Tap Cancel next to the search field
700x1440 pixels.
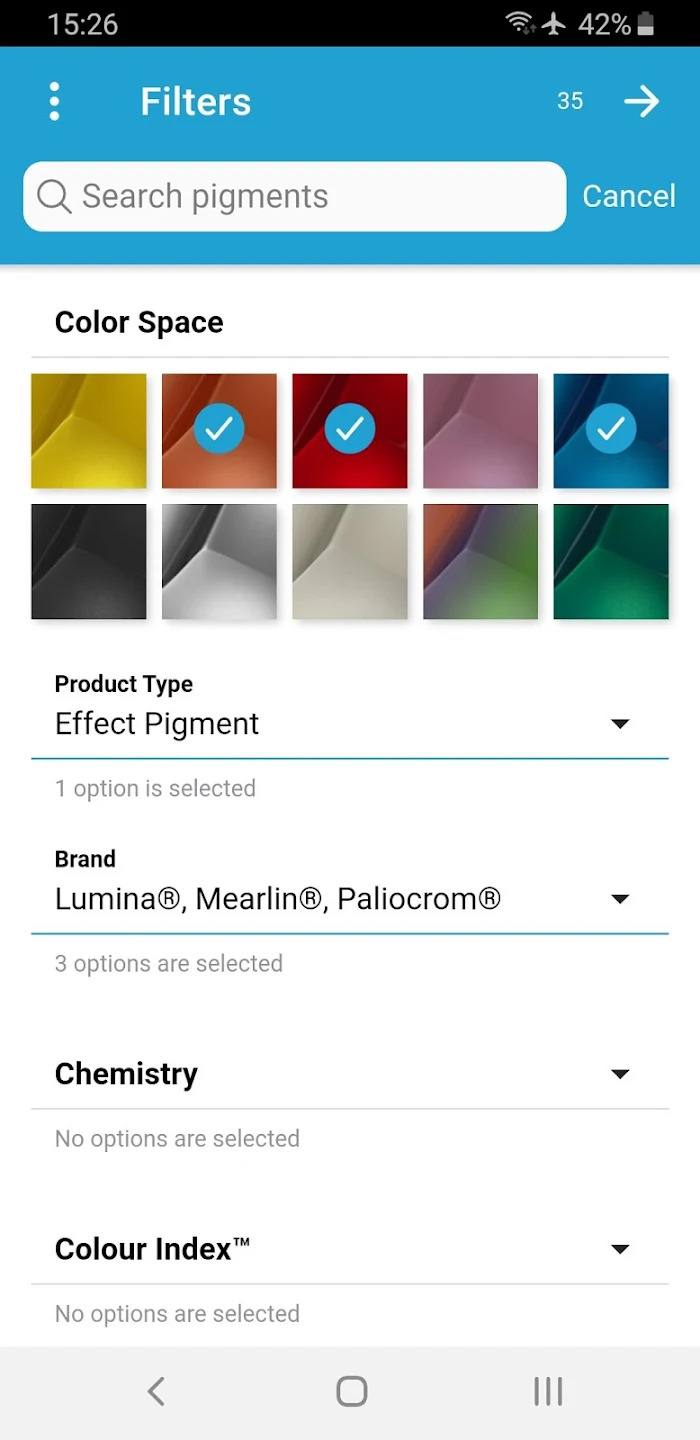[629, 196]
